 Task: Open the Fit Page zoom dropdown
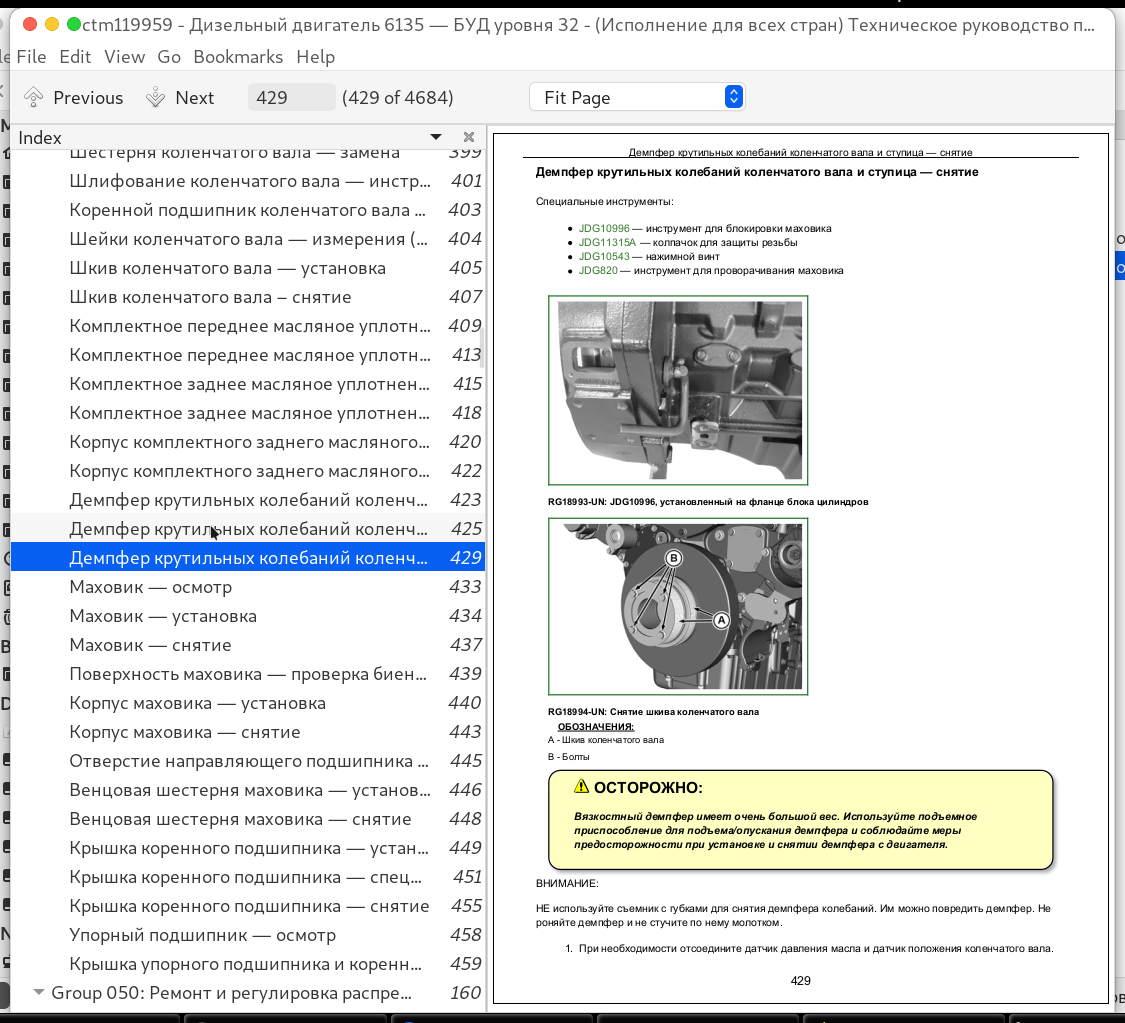point(637,97)
